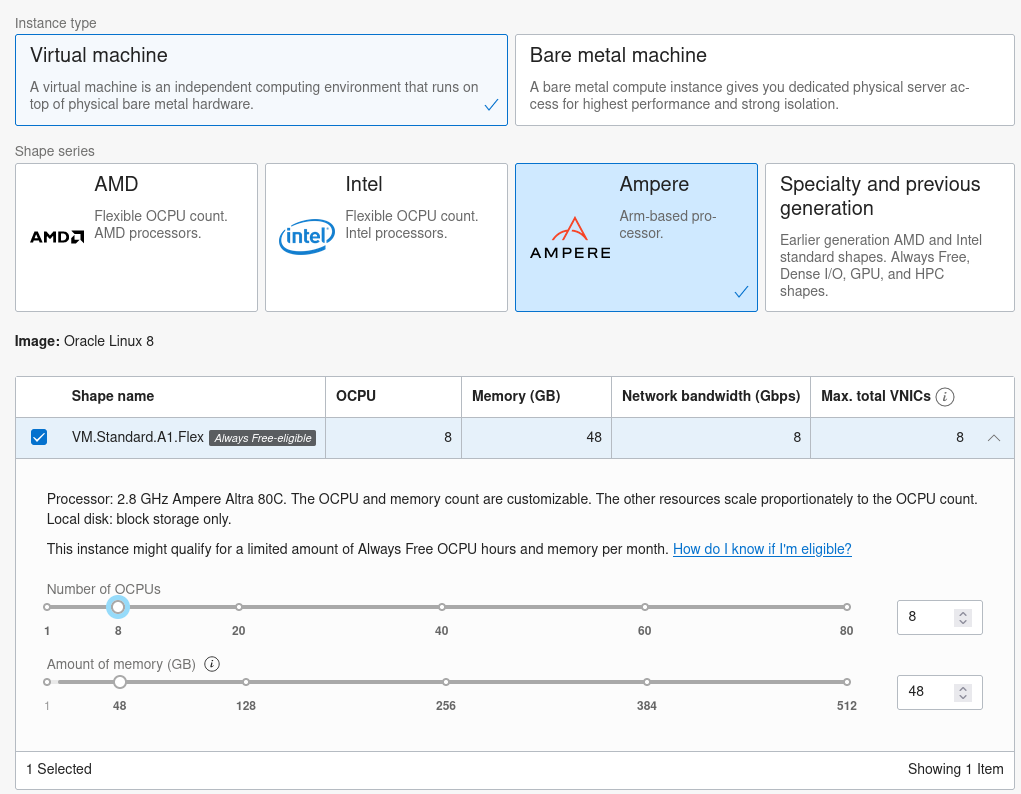Select the Bare metal machine option

(764, 80)
